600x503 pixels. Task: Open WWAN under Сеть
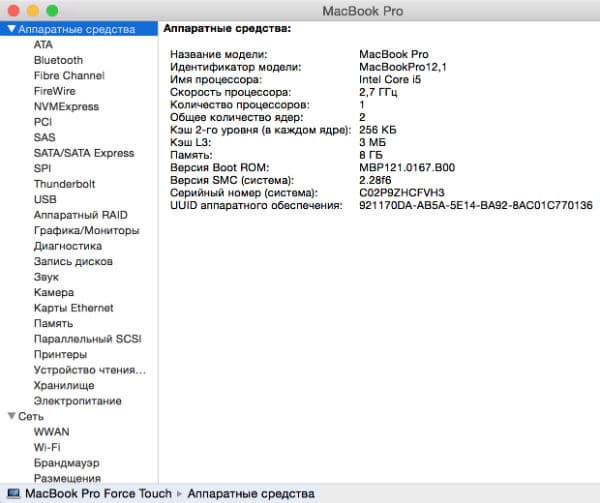pos(52,432)
